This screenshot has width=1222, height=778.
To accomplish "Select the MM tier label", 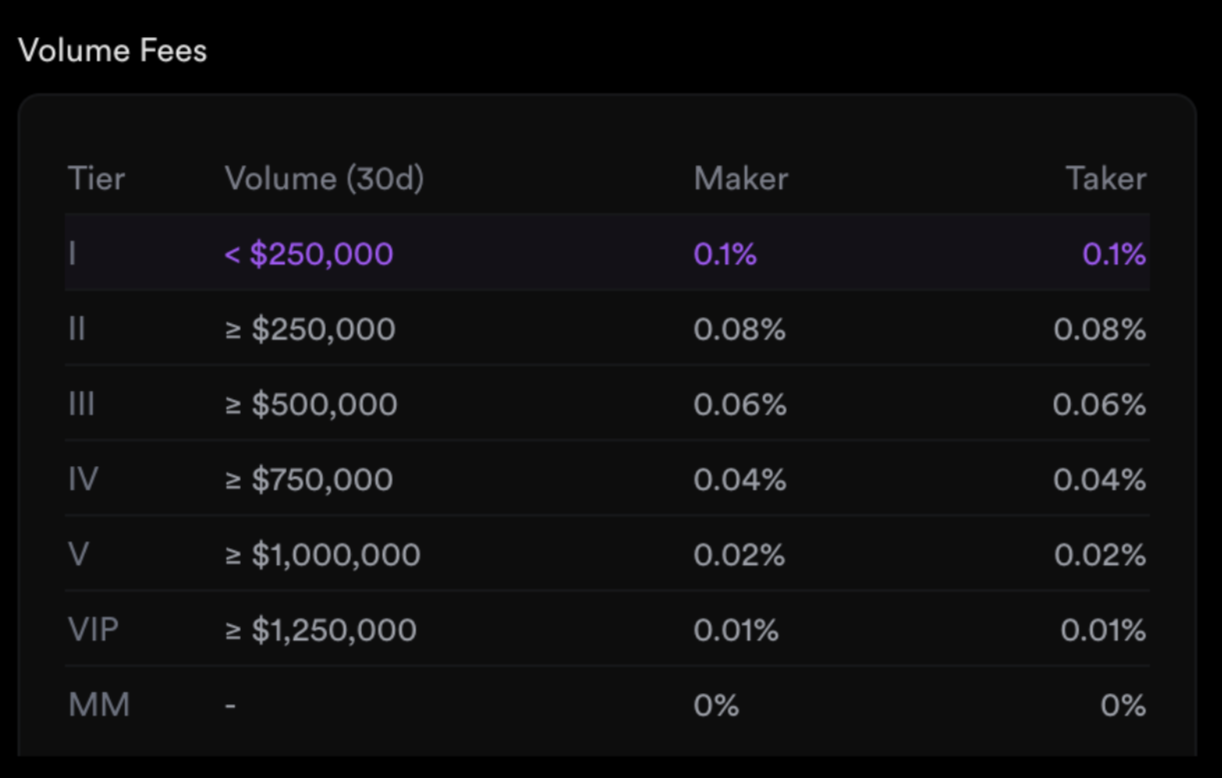I will 99,705.
